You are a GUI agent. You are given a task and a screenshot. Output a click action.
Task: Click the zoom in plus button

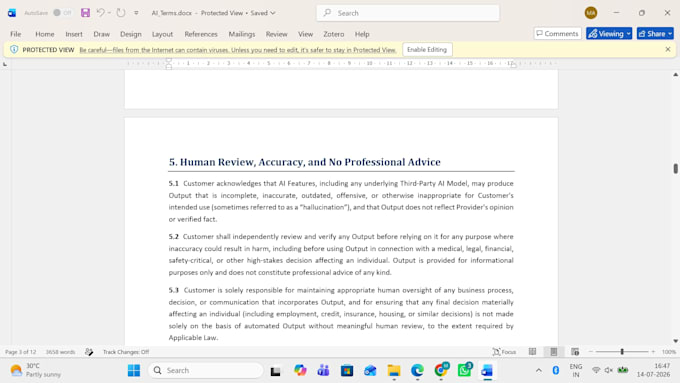(x=653, y=352)
